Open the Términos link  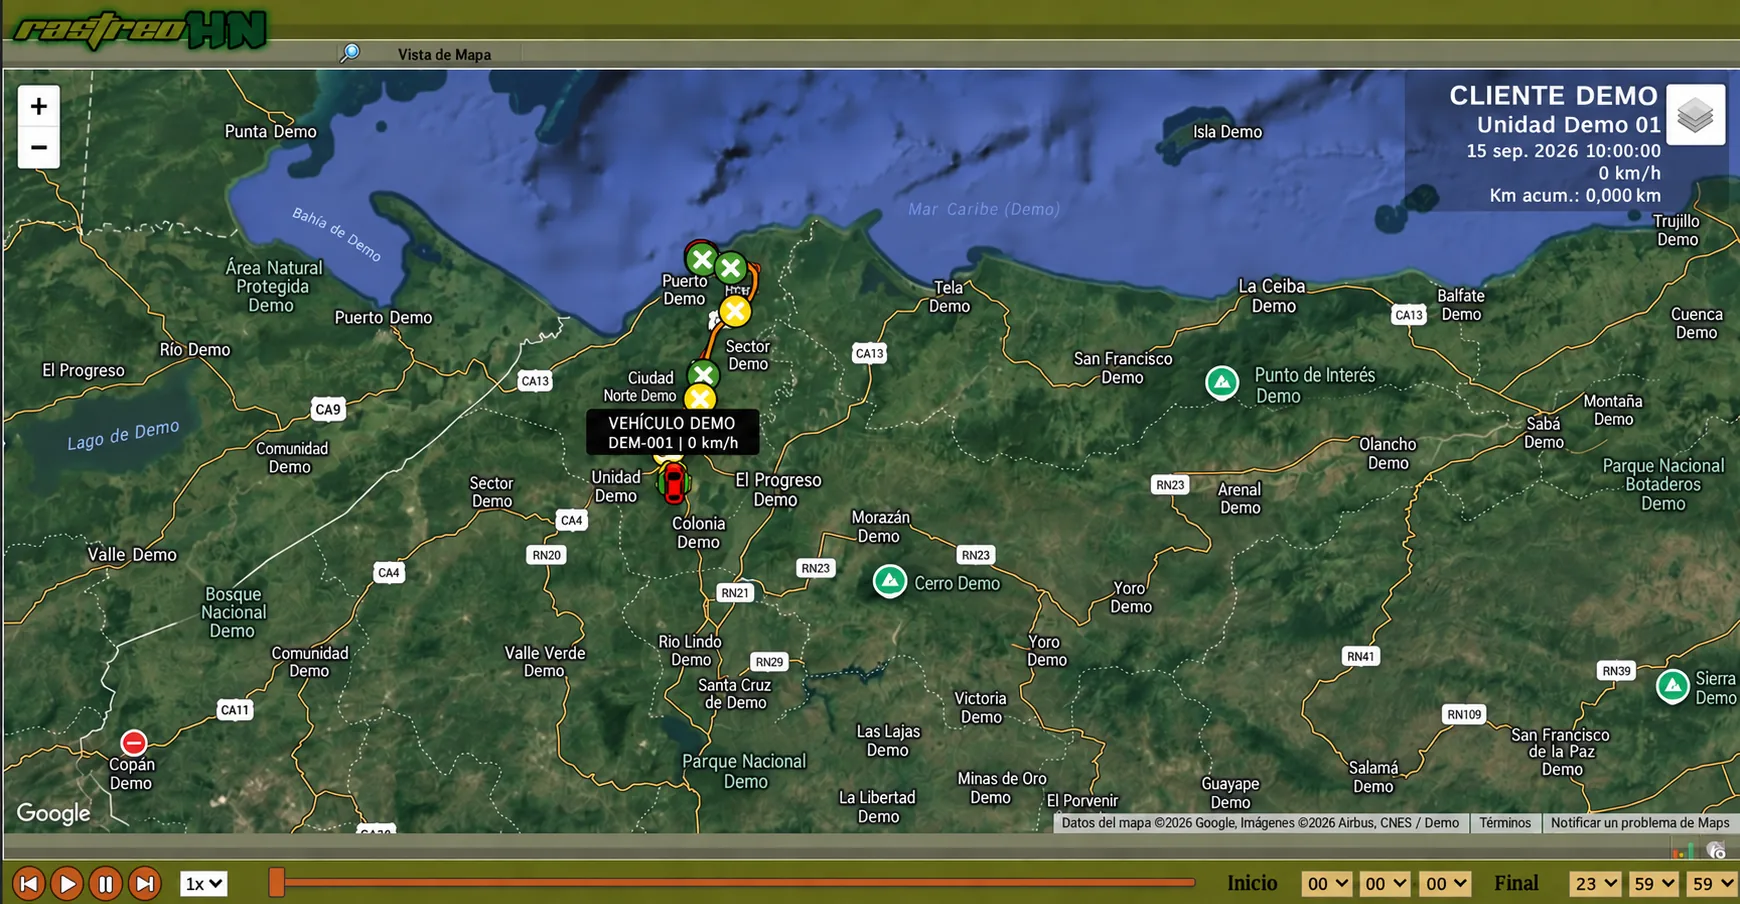(x=1505, y=823)
